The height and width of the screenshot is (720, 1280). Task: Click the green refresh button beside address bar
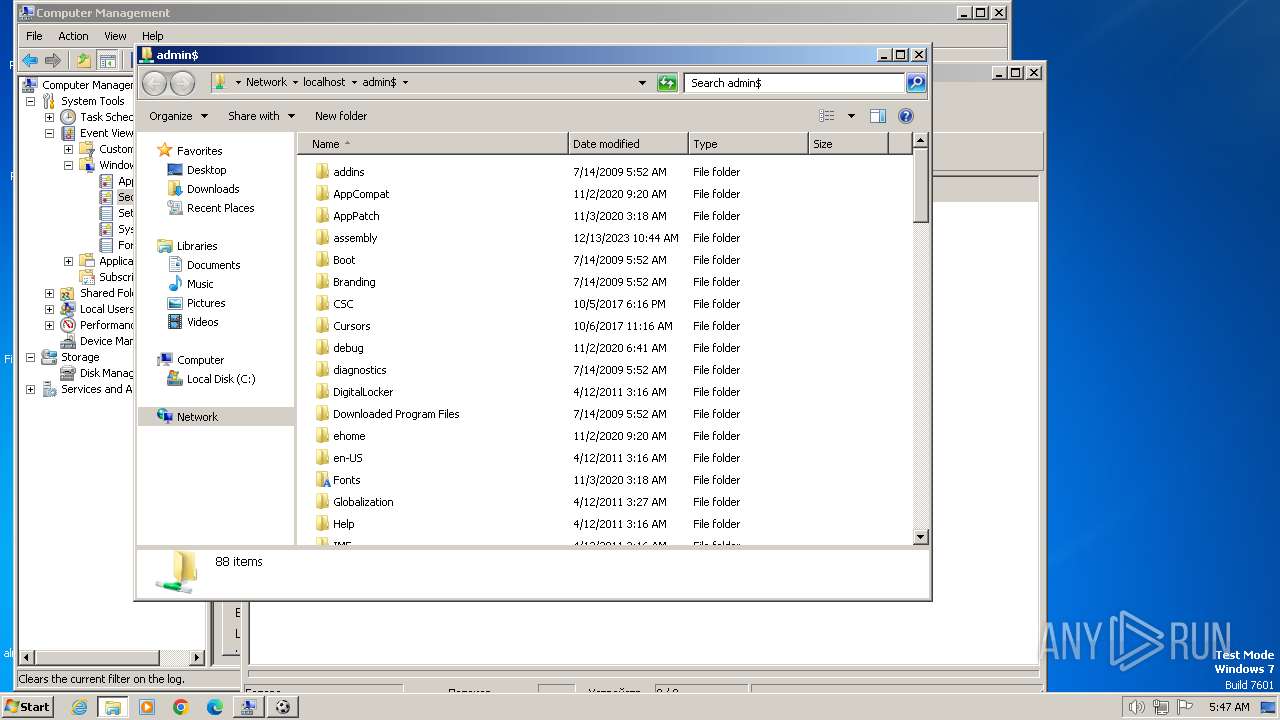(667, 83)
